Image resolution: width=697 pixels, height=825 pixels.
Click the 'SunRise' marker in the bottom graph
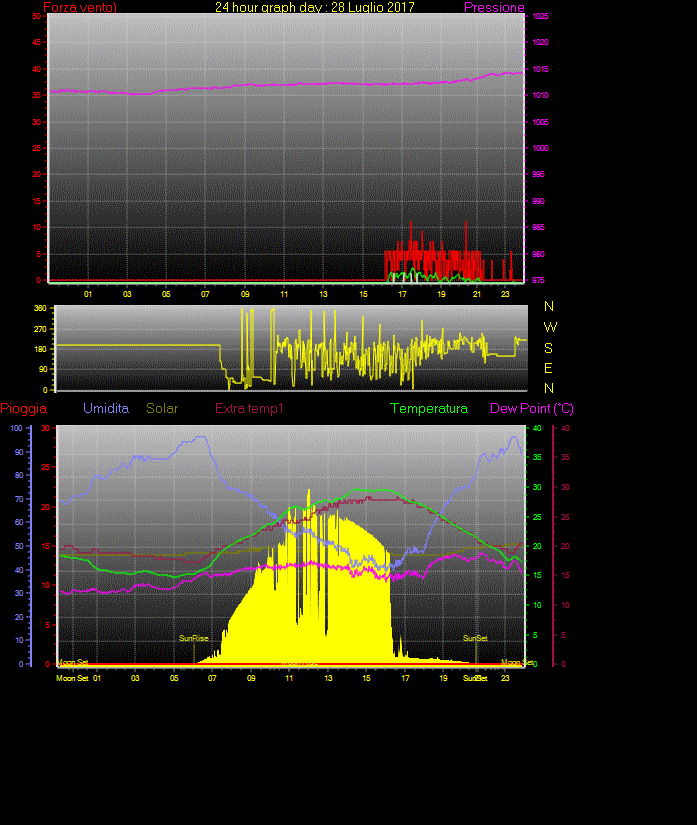pos(194,638)
